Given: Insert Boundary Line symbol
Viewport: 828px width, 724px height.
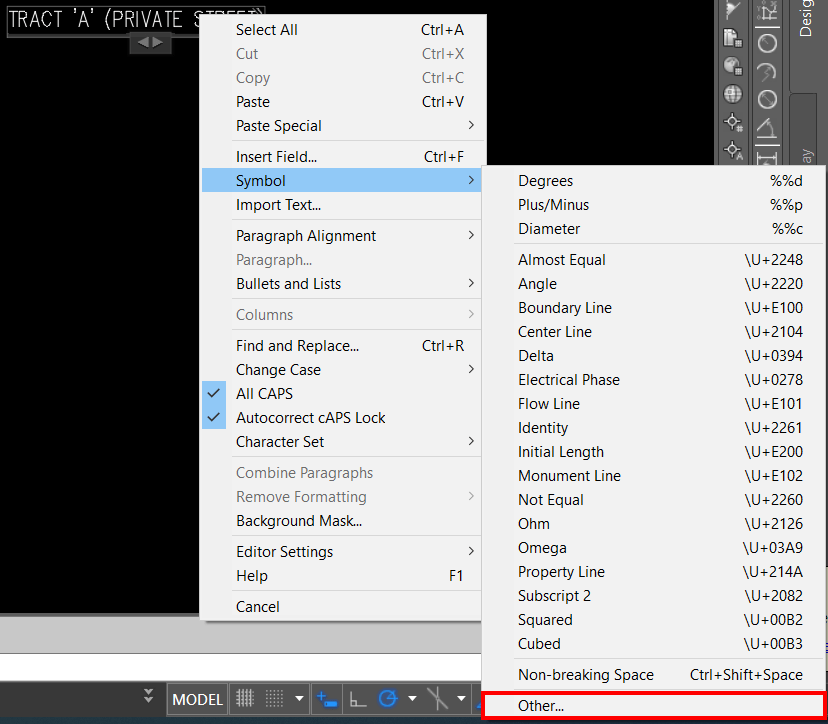Looking at the screenshot, I should pyautogui.click(x=654, y=307).
